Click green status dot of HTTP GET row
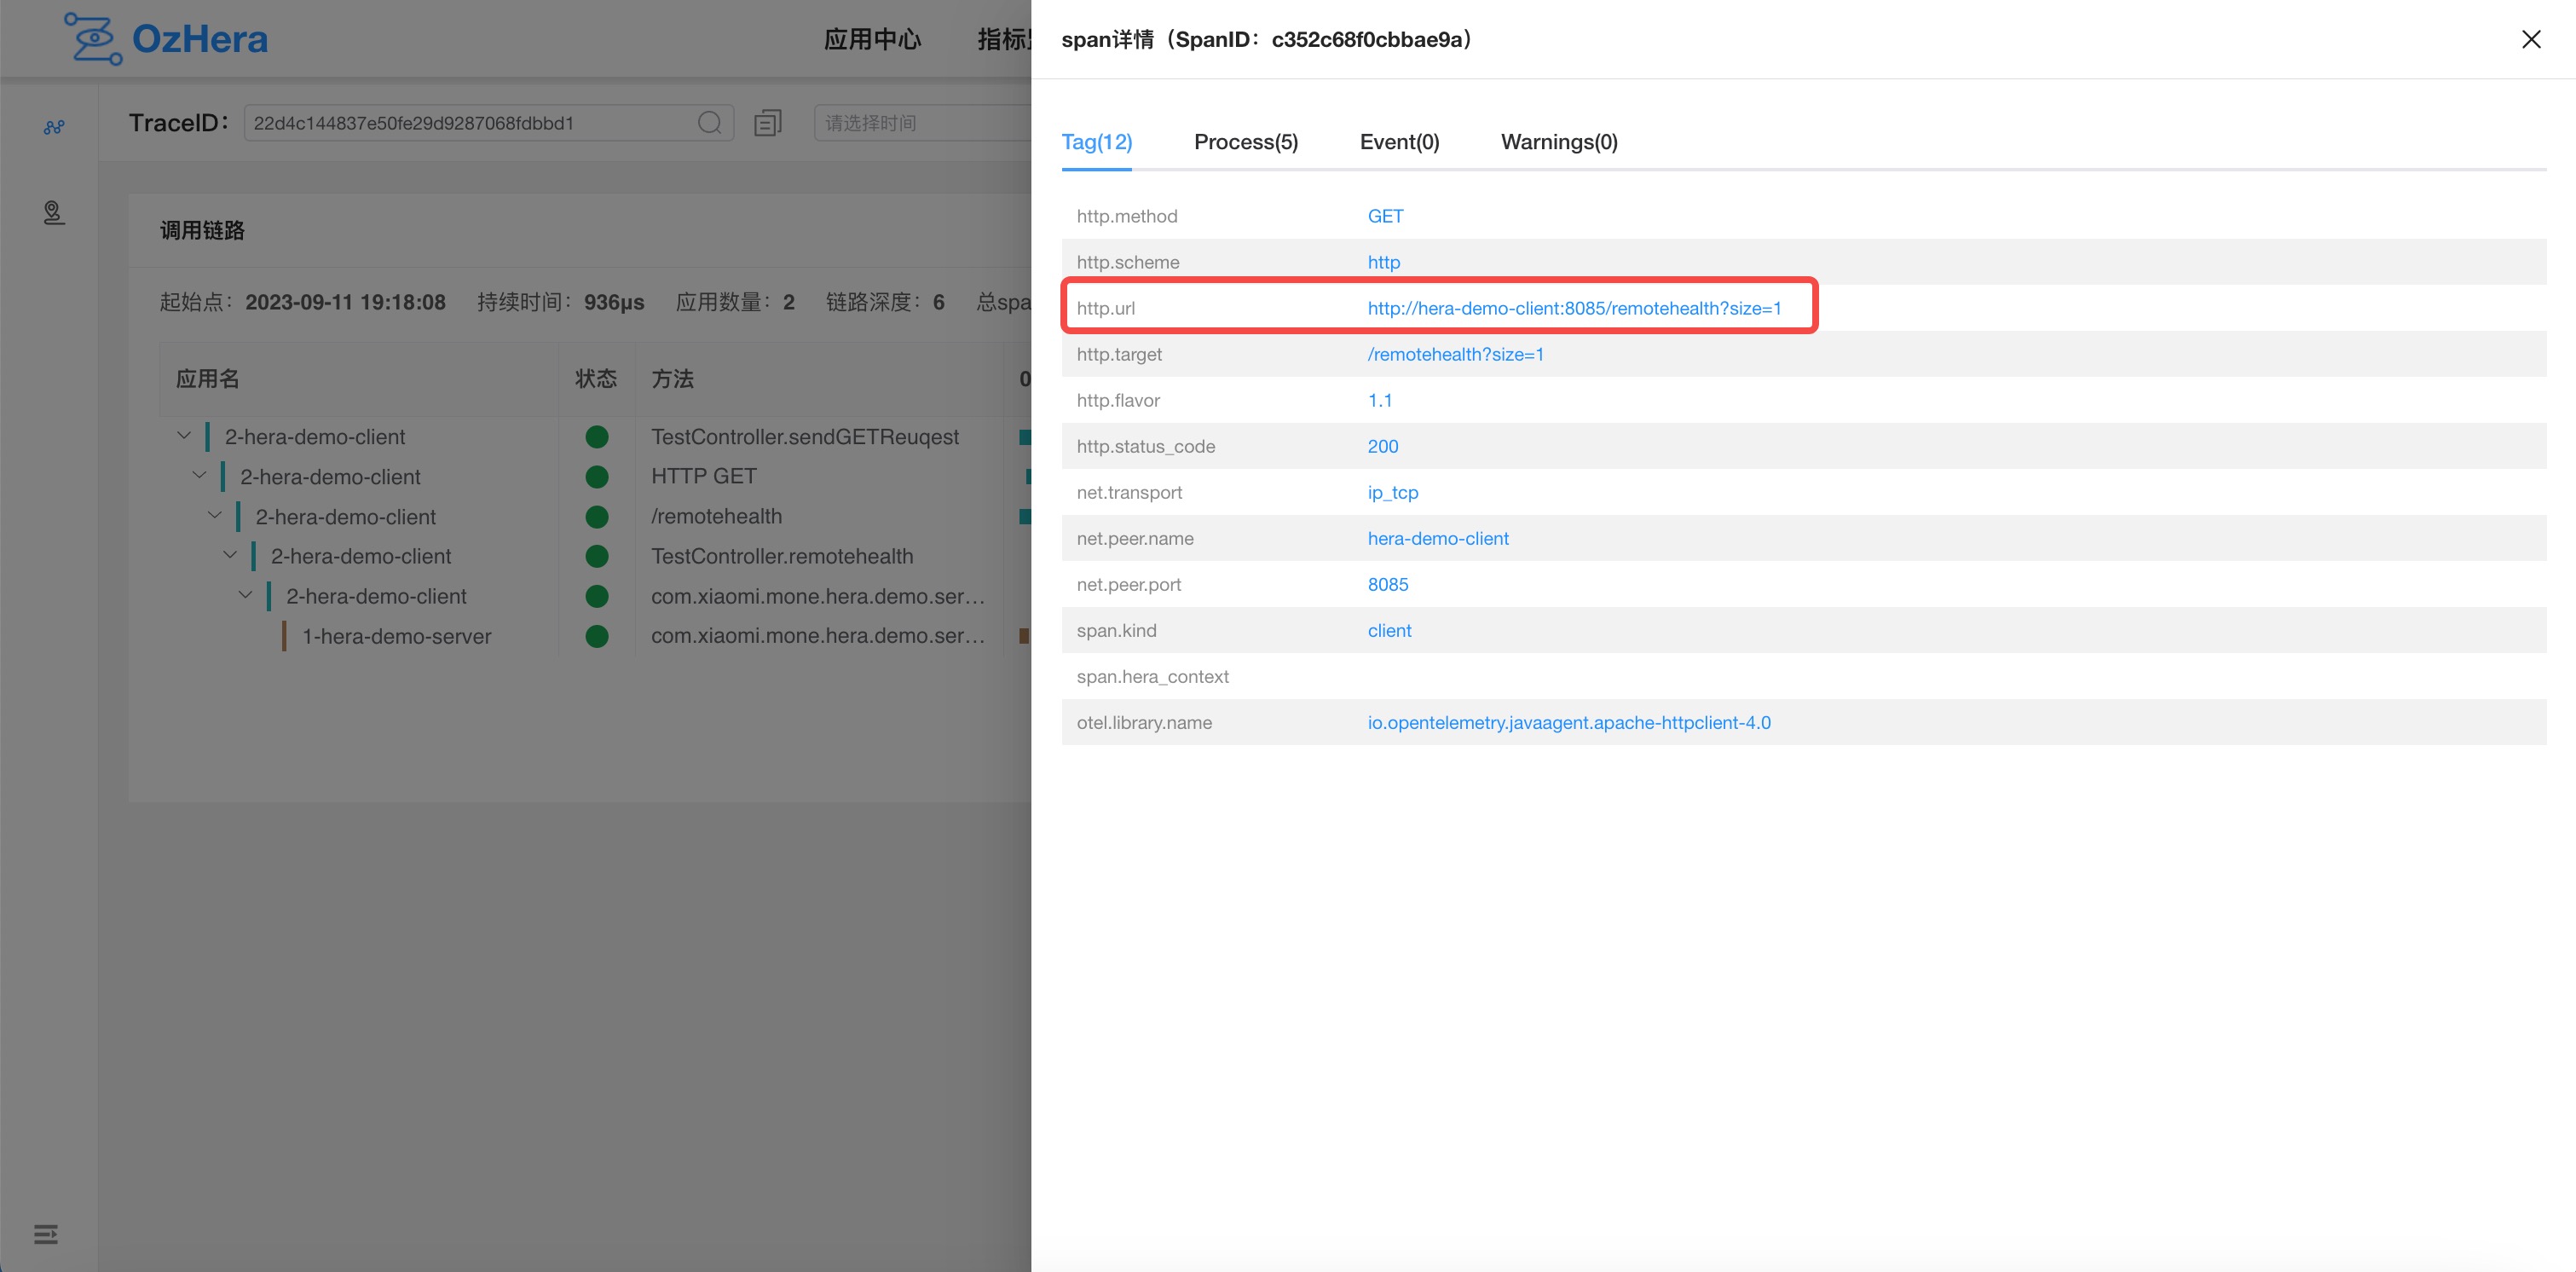 point(597,476)
